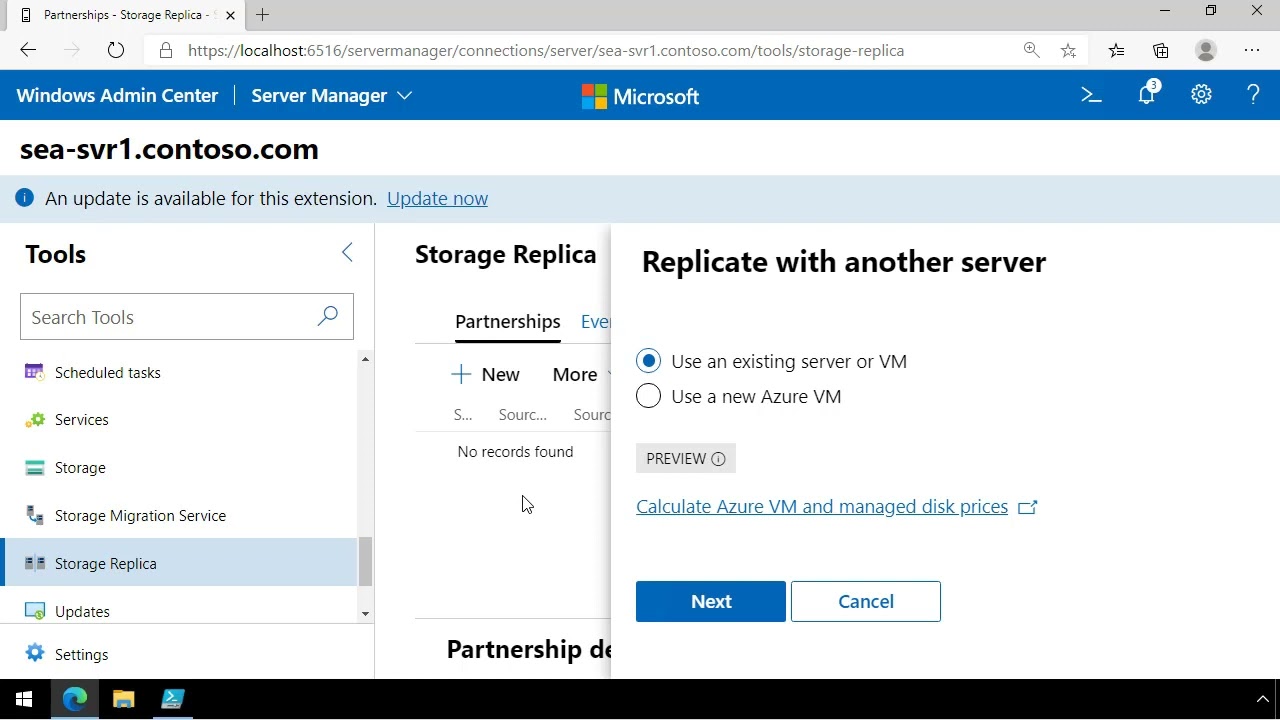This screenshot has width=1280, height=720.
Task: Click the Cancel button
Action: (x=866, y=601)
